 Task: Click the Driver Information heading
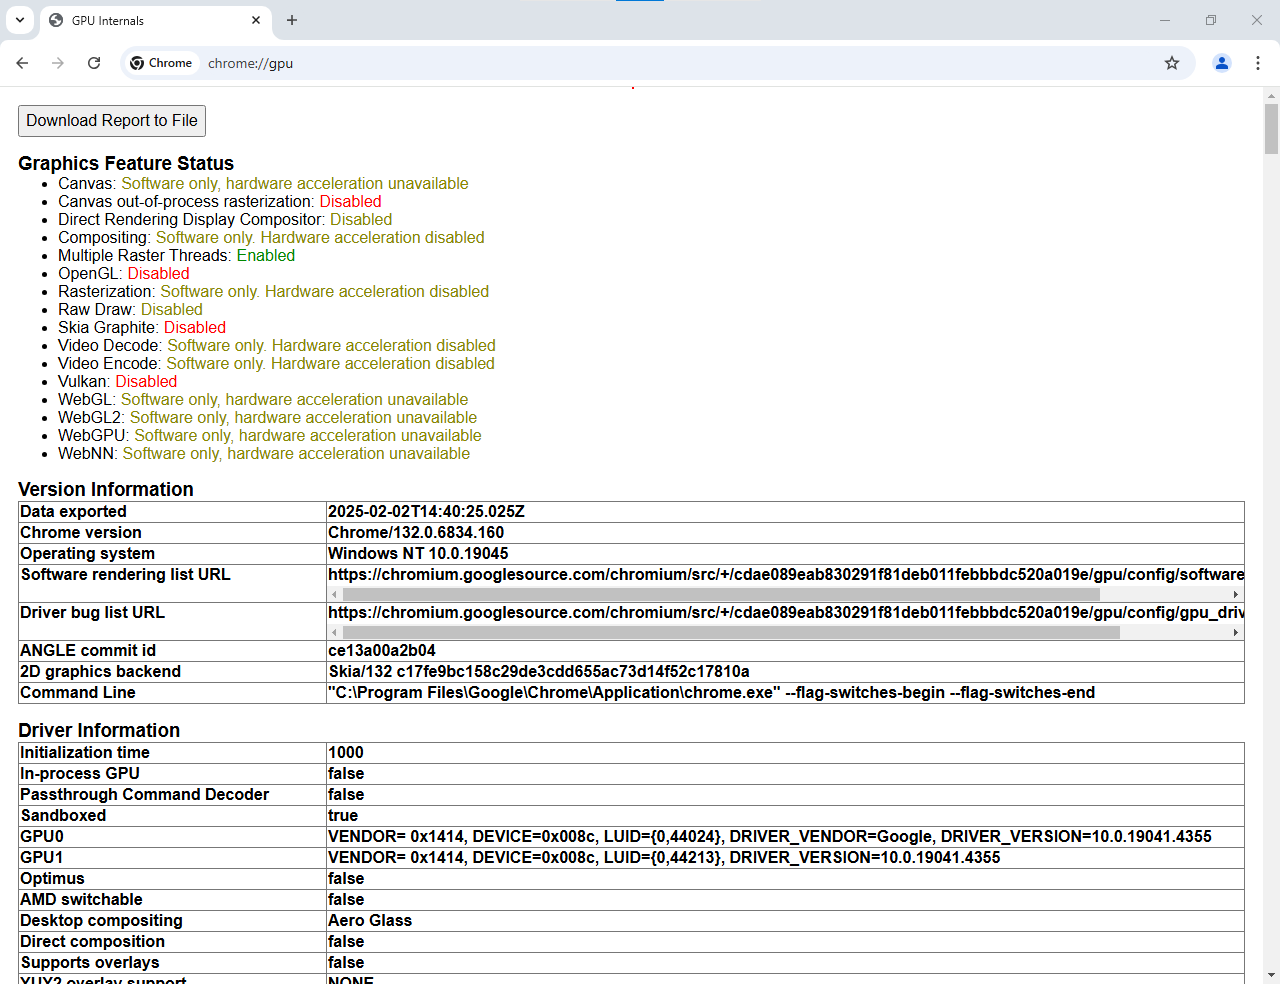(99, 730)
